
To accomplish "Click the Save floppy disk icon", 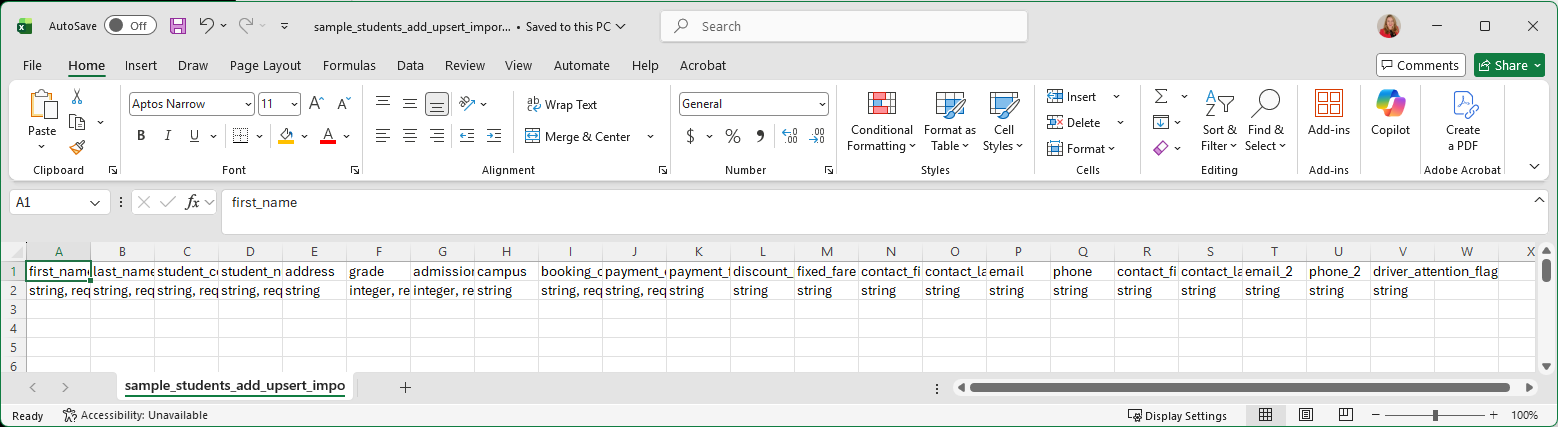I will pos(178,26).
